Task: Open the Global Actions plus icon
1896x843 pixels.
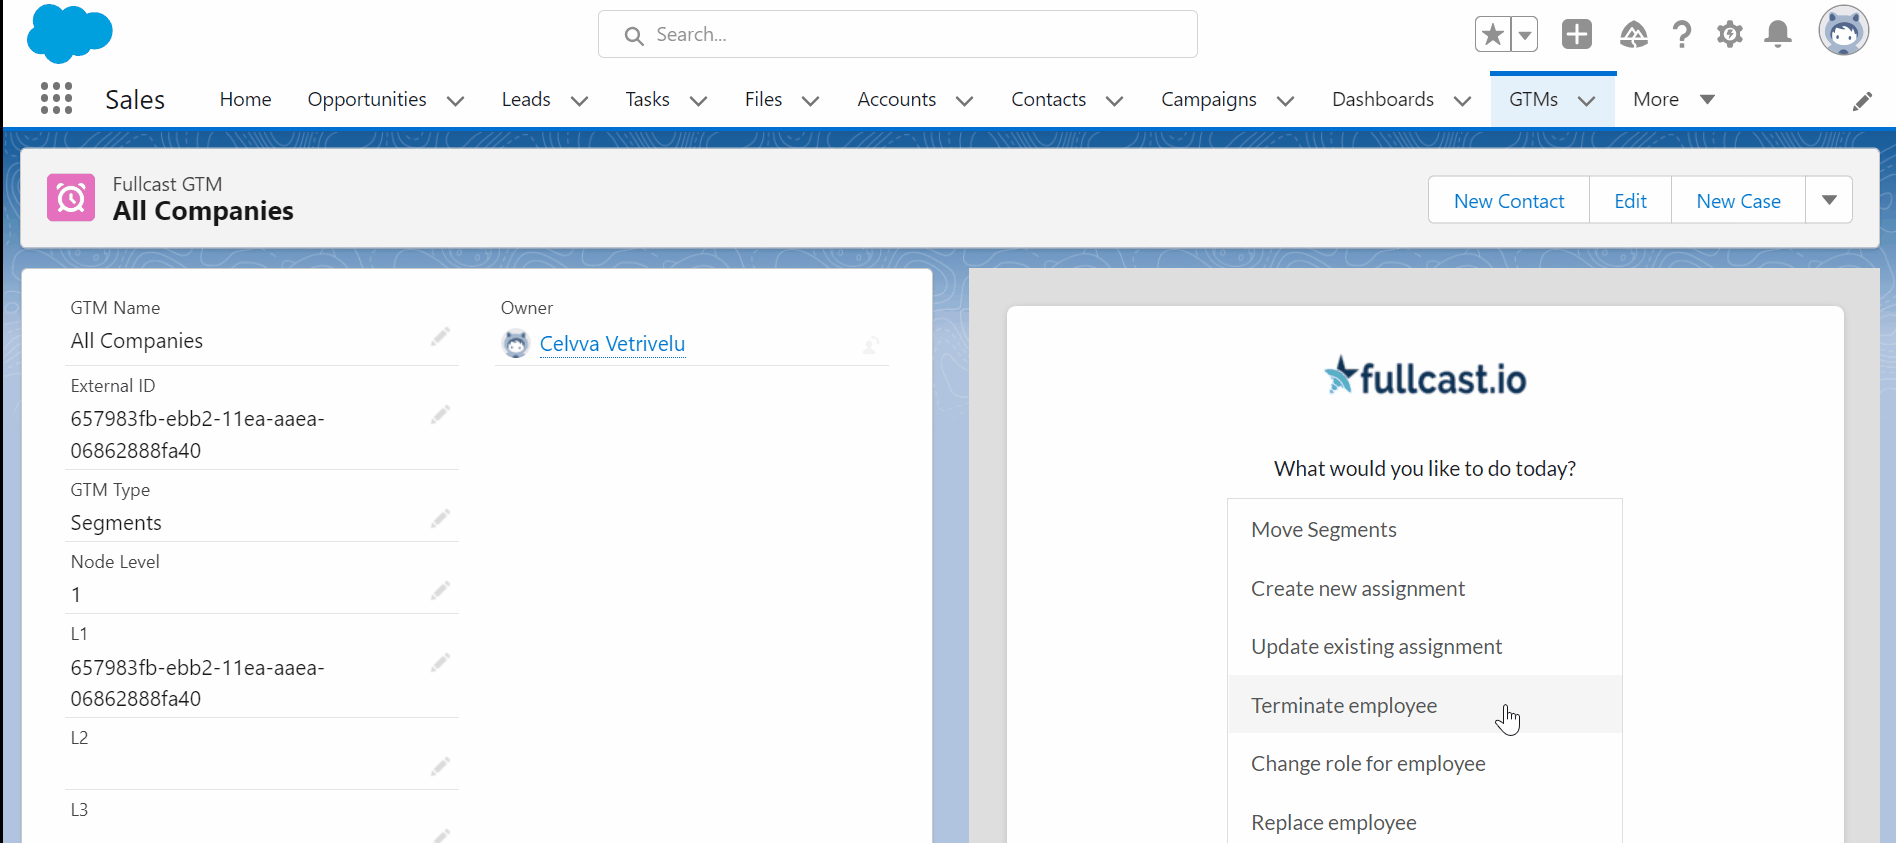Action: tap(1577, 34)
